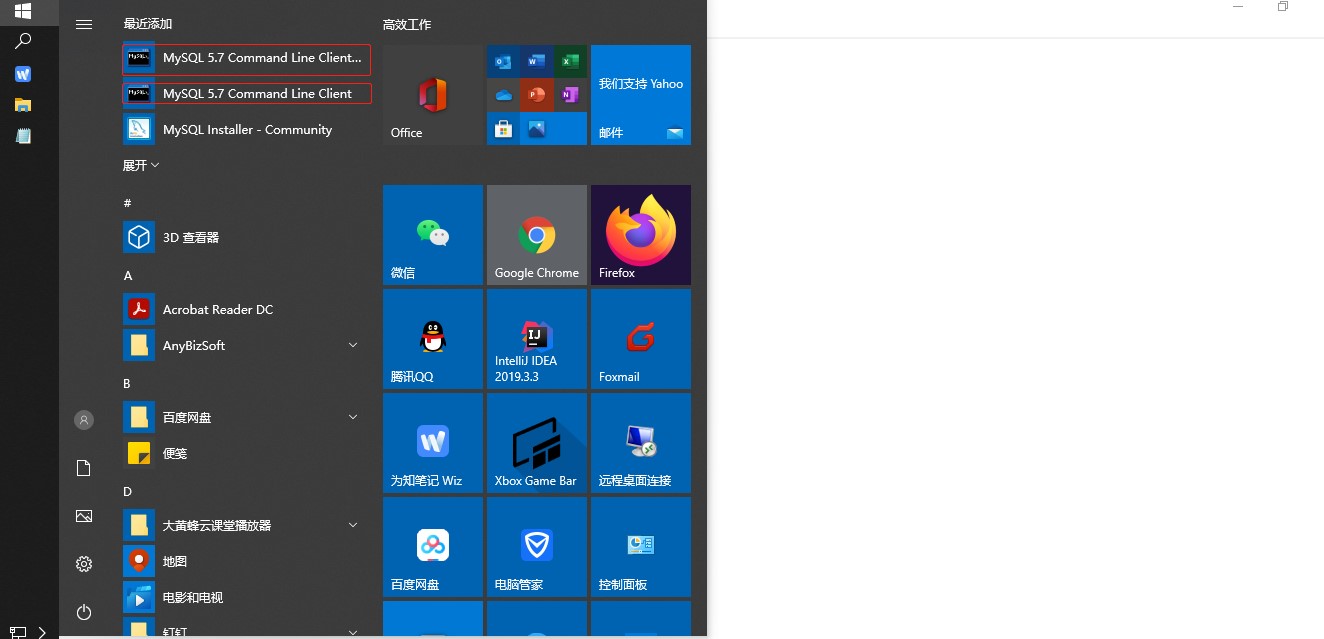This screenshot has width=1324, height=639.
Task: Open the notepad icon on taskbar
Action: pos(22,135)
